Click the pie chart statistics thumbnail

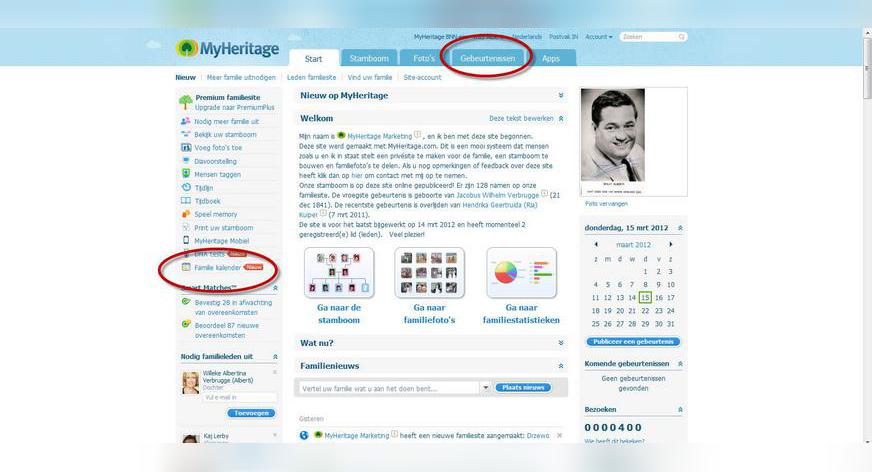(x=521, y=272)
